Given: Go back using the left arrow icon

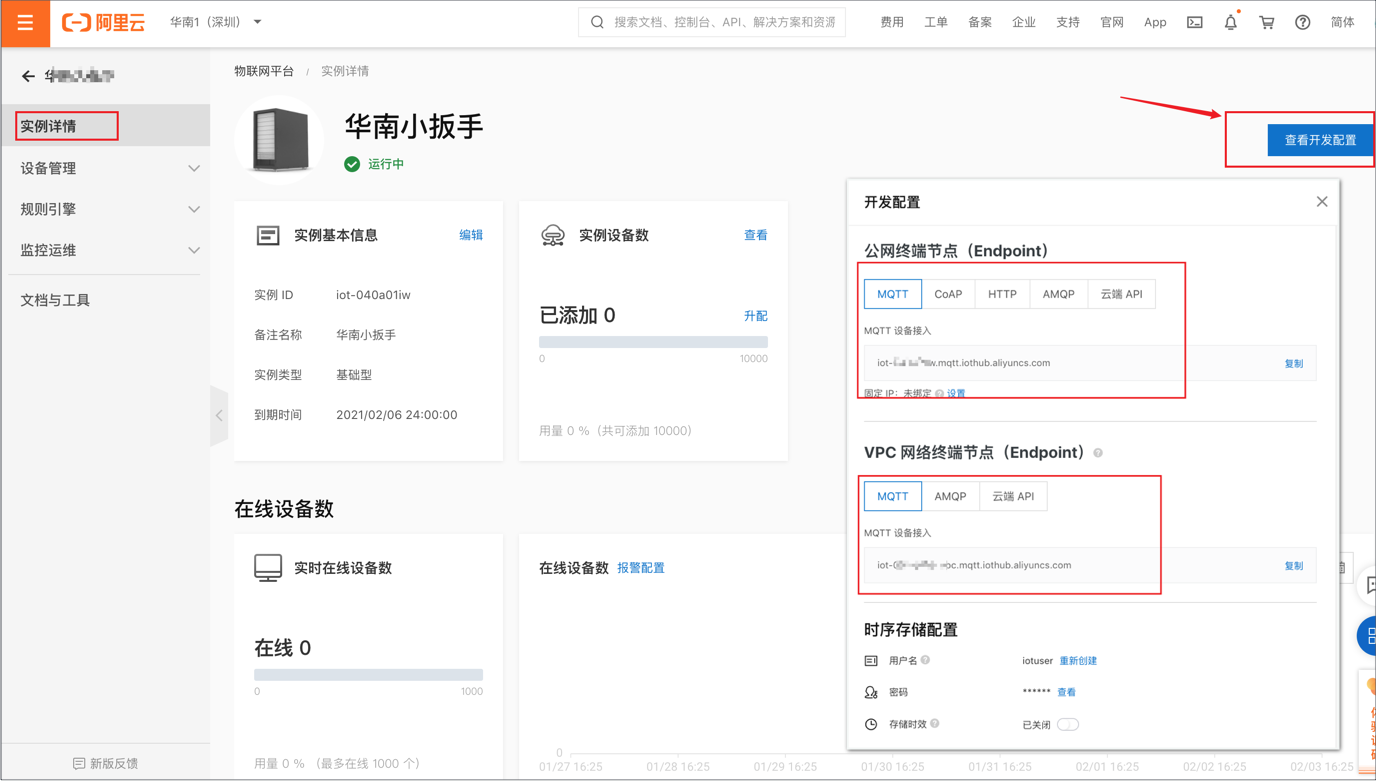Looking at the screenshot, I should point(28,76).
